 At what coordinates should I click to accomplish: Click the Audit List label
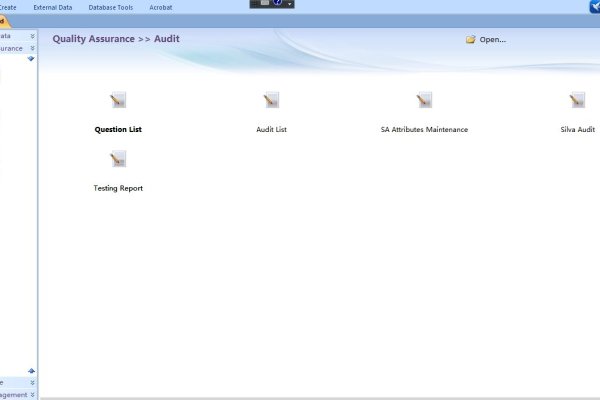tap(271, 129)
